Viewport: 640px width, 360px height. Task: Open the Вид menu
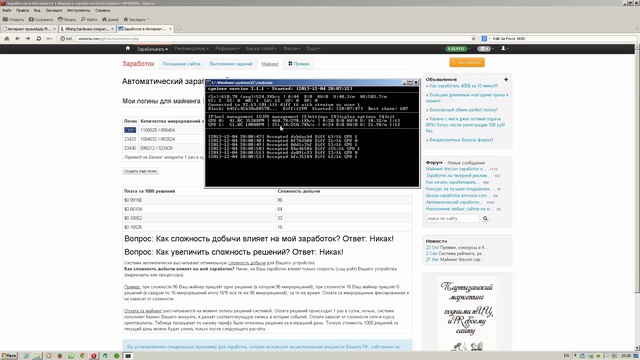37,10
